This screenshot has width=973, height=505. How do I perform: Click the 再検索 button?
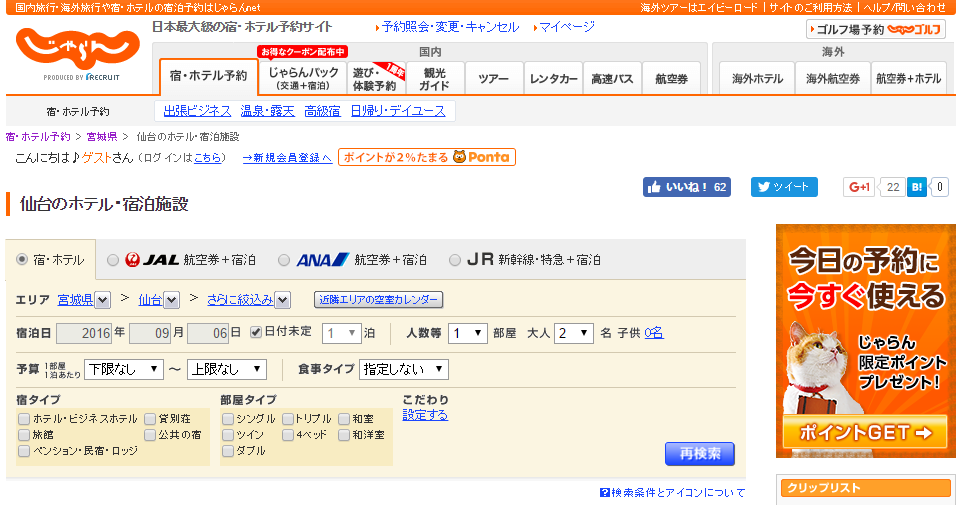coord(699,454)
